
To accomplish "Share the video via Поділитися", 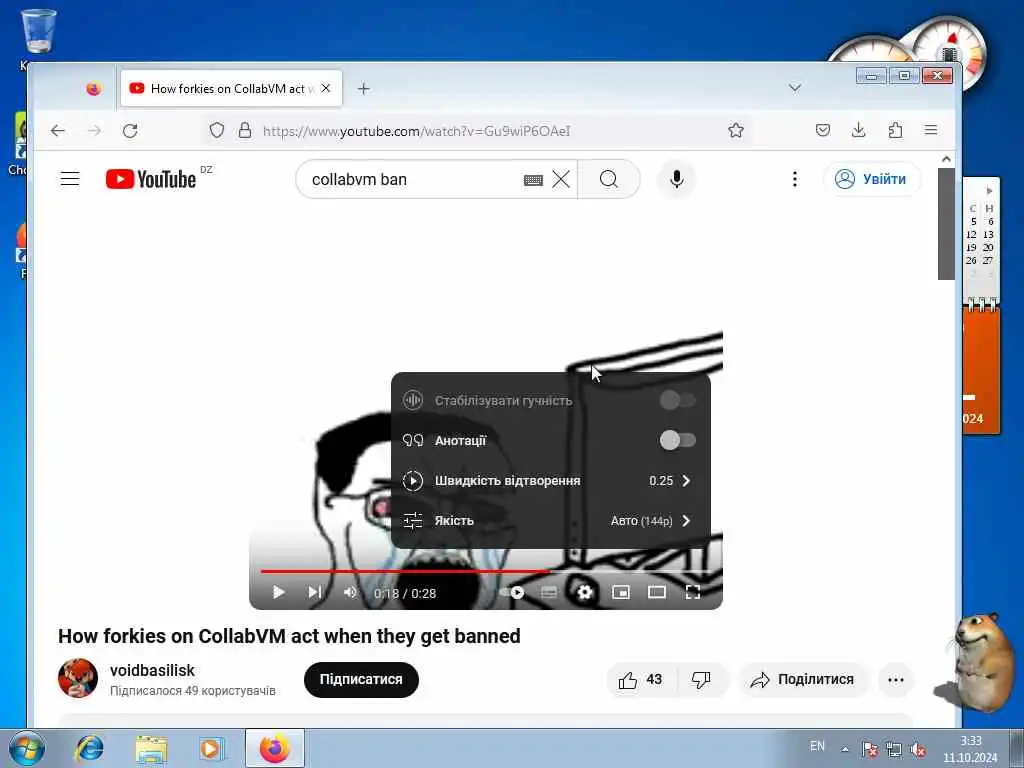I will point(803,680).
